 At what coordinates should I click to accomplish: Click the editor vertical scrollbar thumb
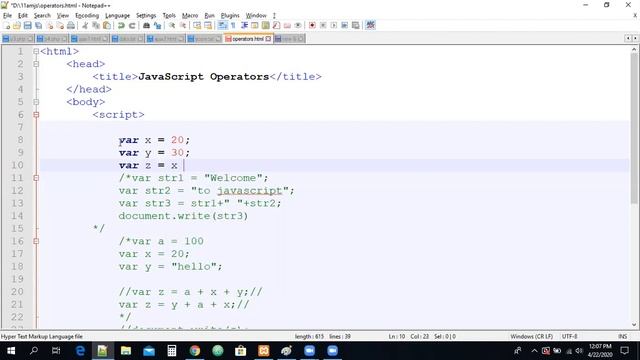point(634,129)
